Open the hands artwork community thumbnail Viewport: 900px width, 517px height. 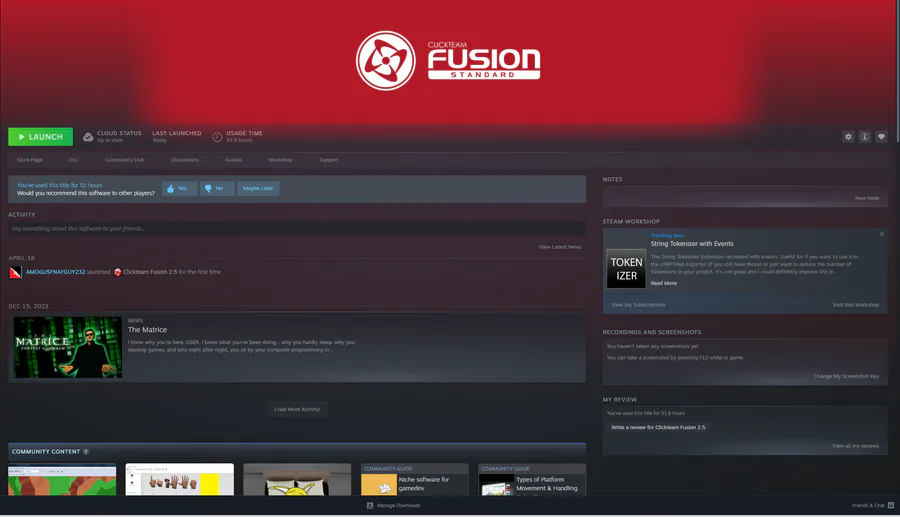(x=180, y=480)
